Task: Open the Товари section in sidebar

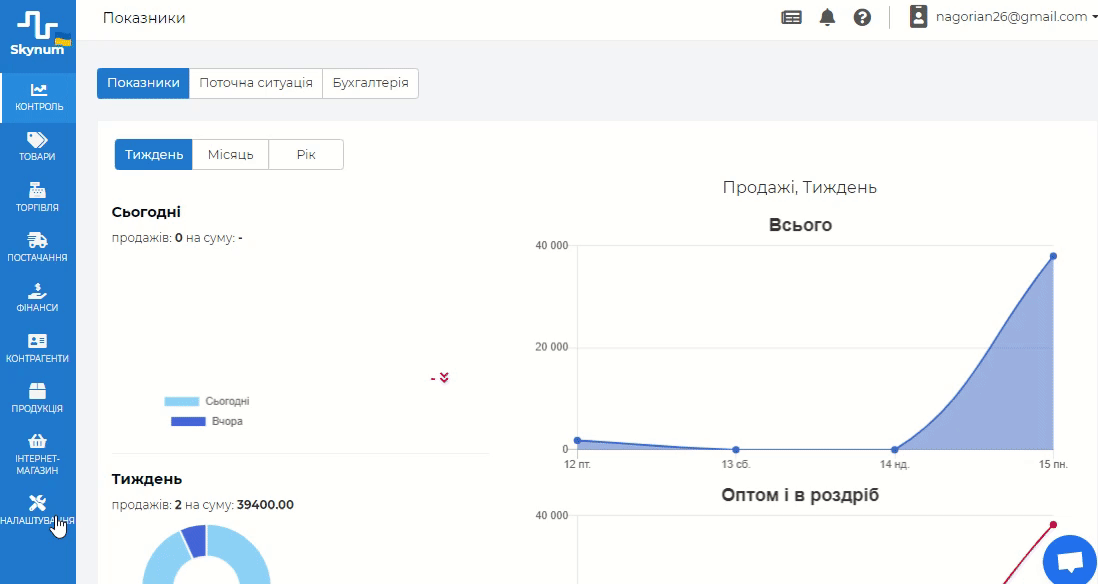Action: (39, 148)
